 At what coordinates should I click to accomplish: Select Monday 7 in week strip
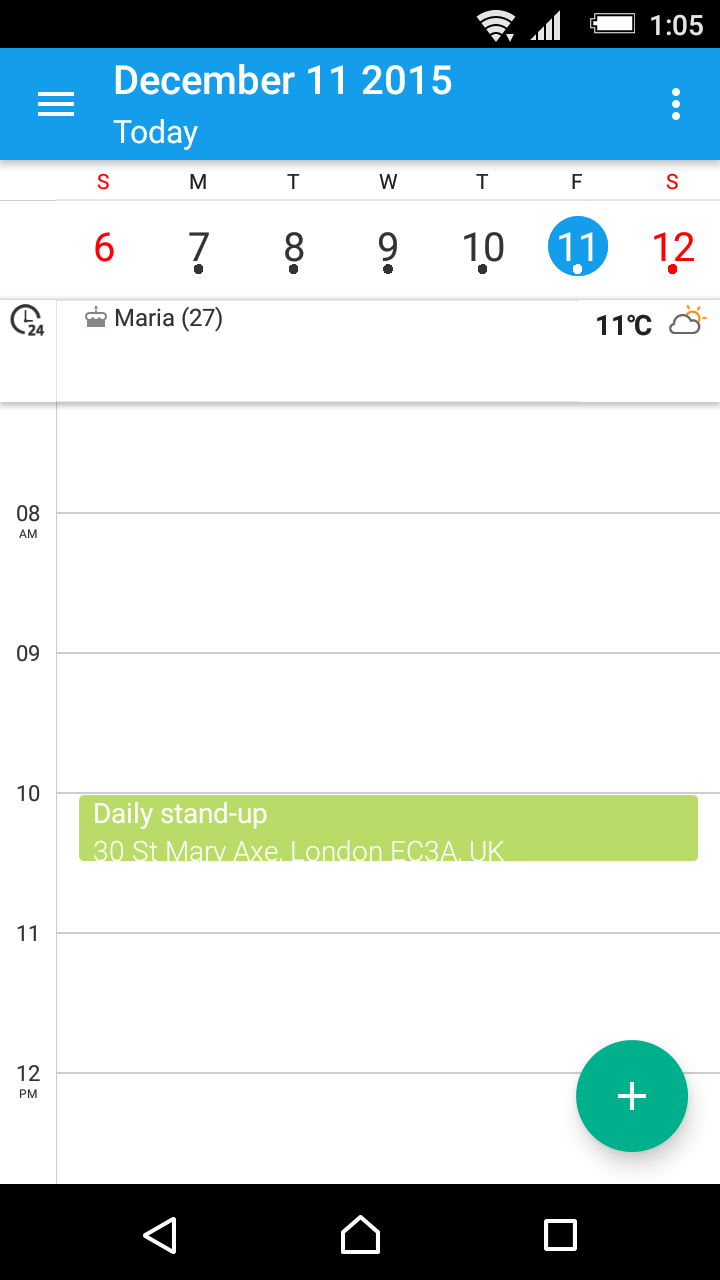(x=199, y=247)
